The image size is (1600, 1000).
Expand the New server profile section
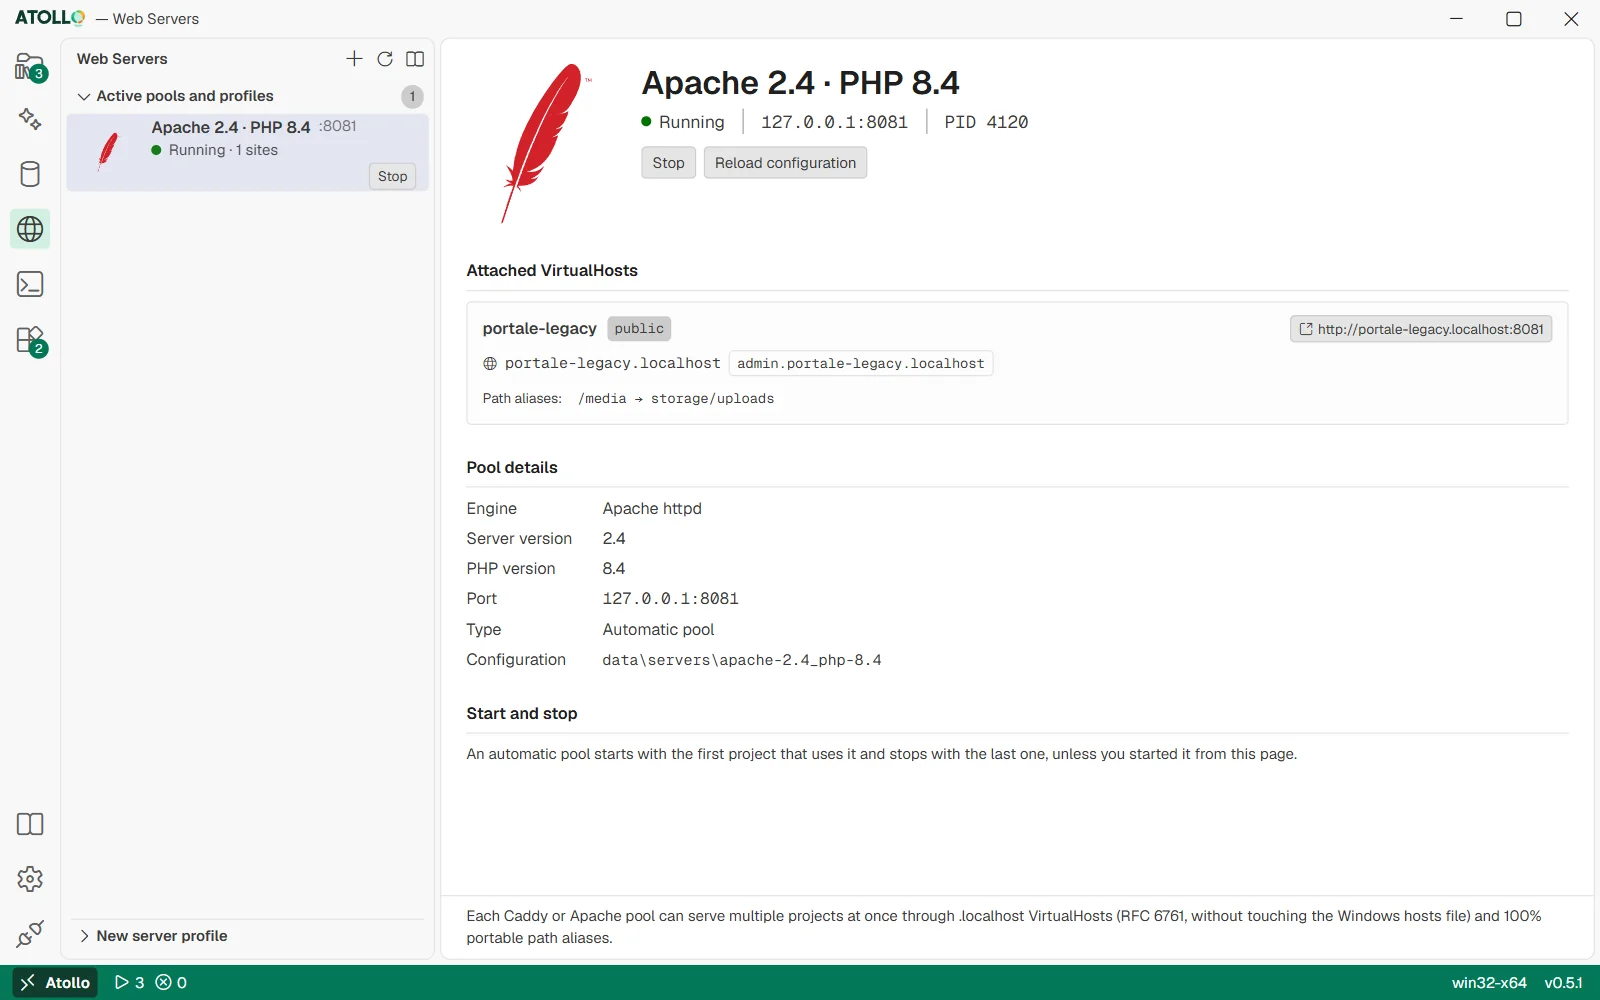(153, 936)
